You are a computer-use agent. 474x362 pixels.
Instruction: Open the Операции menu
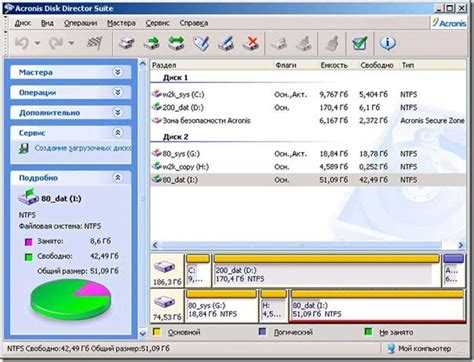[x=80, y=23]
